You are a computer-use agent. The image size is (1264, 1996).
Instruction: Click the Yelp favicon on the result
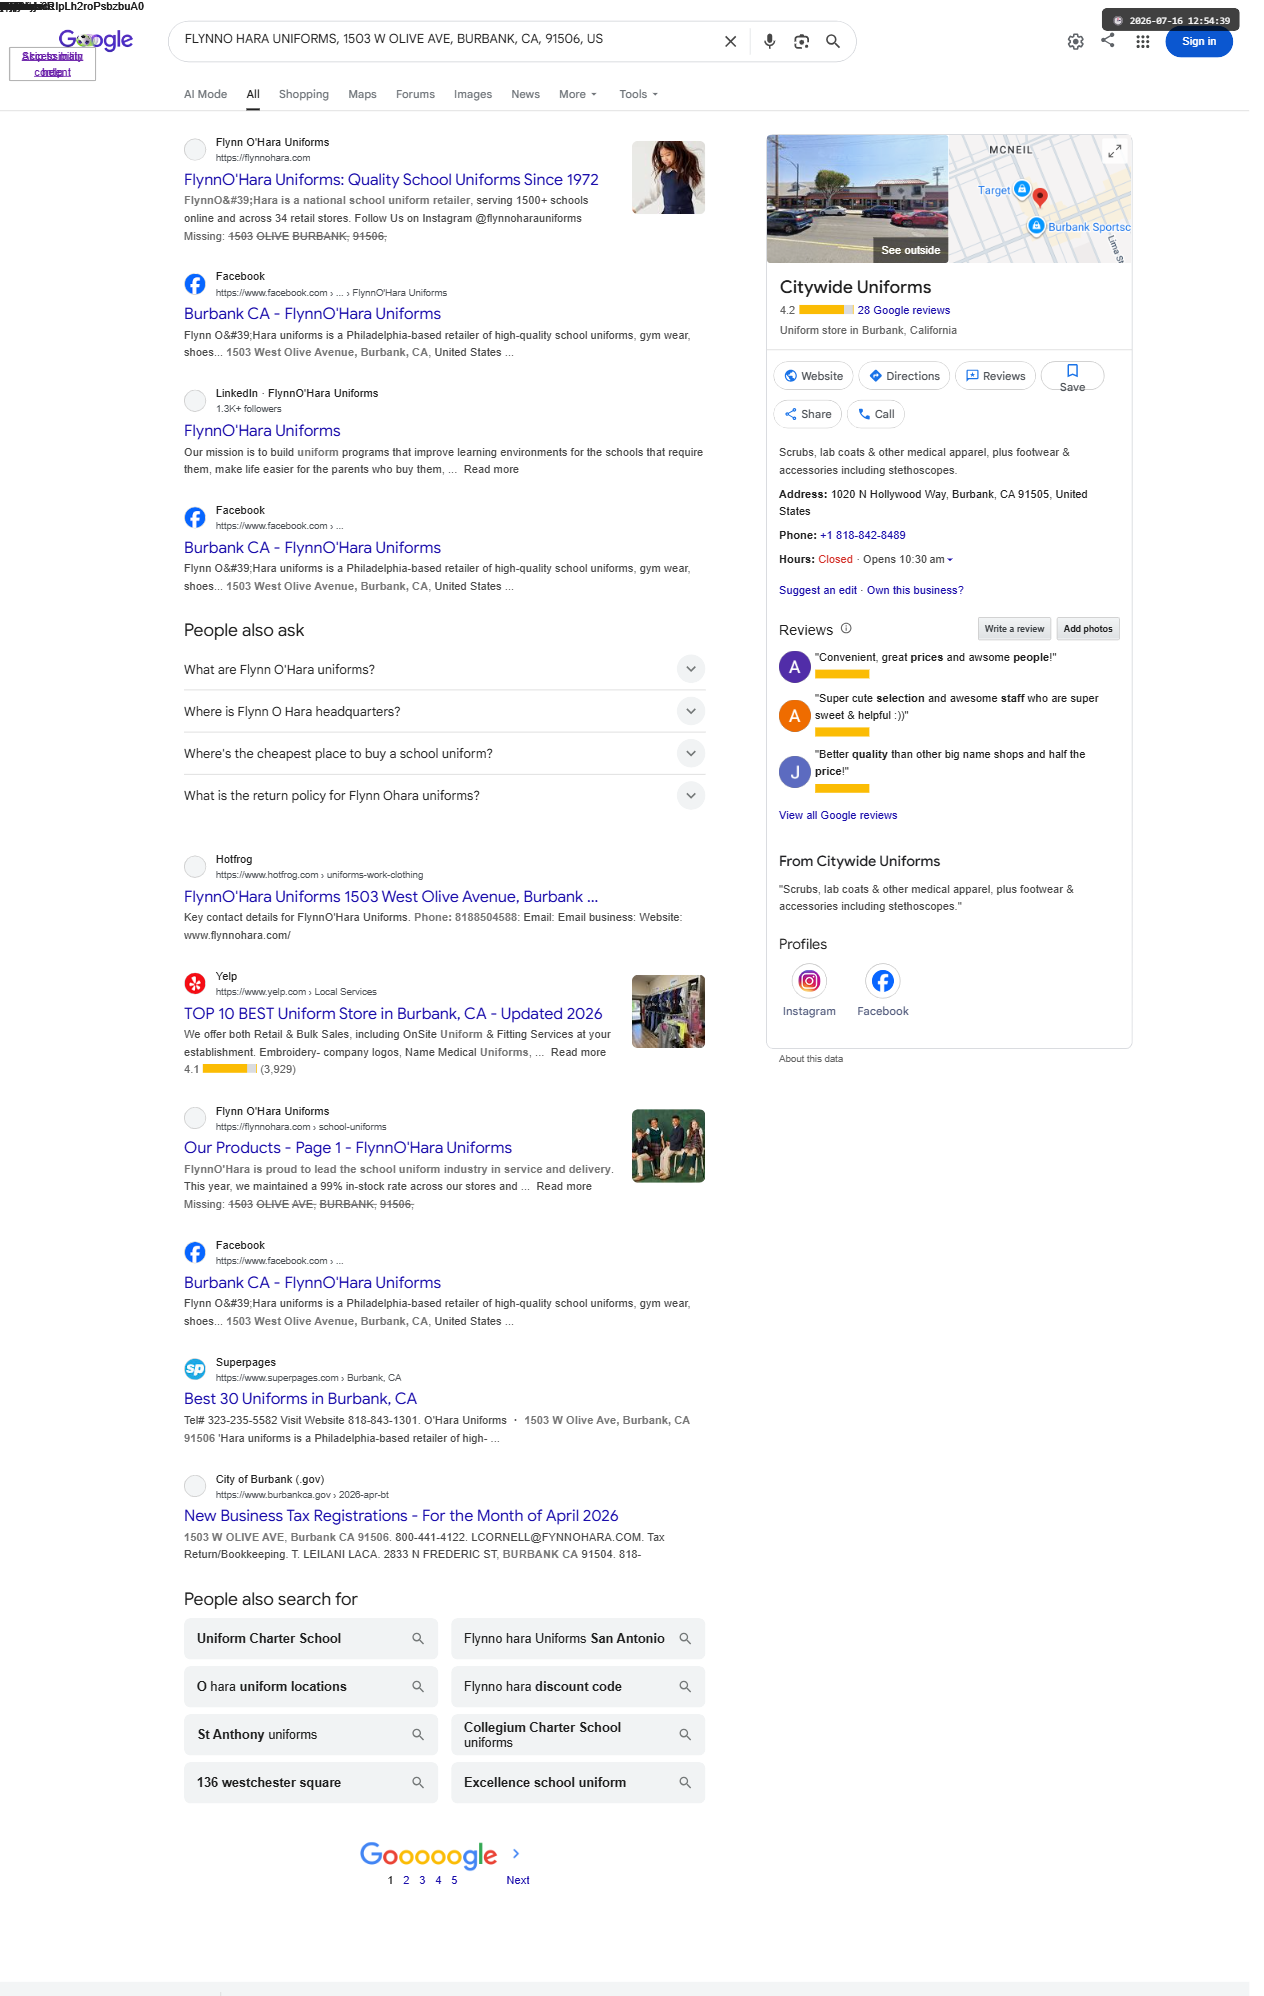[195, 983]
